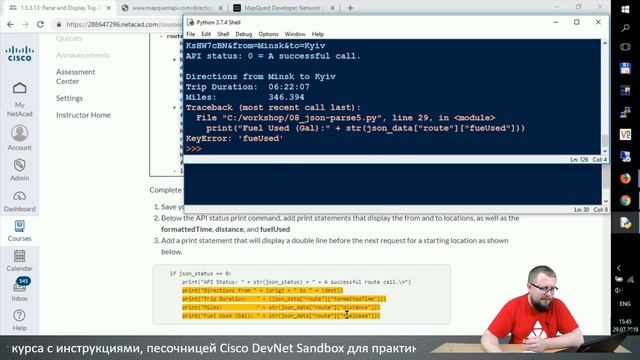Open the floppy disk app on taskbar
640x360 pixels.
pyautogui.click(x=625, y=68)
